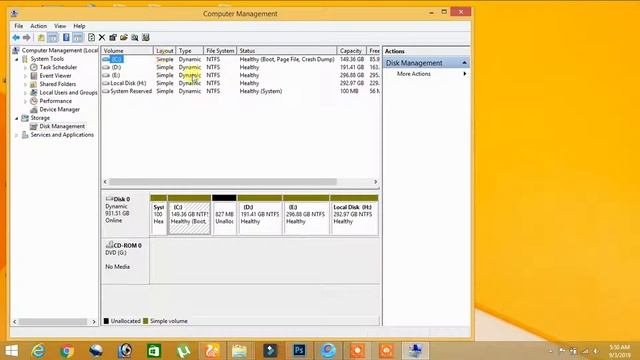Screen dimensions: 640x360
Task: Open the Help menu
Action: click(79, 26)
